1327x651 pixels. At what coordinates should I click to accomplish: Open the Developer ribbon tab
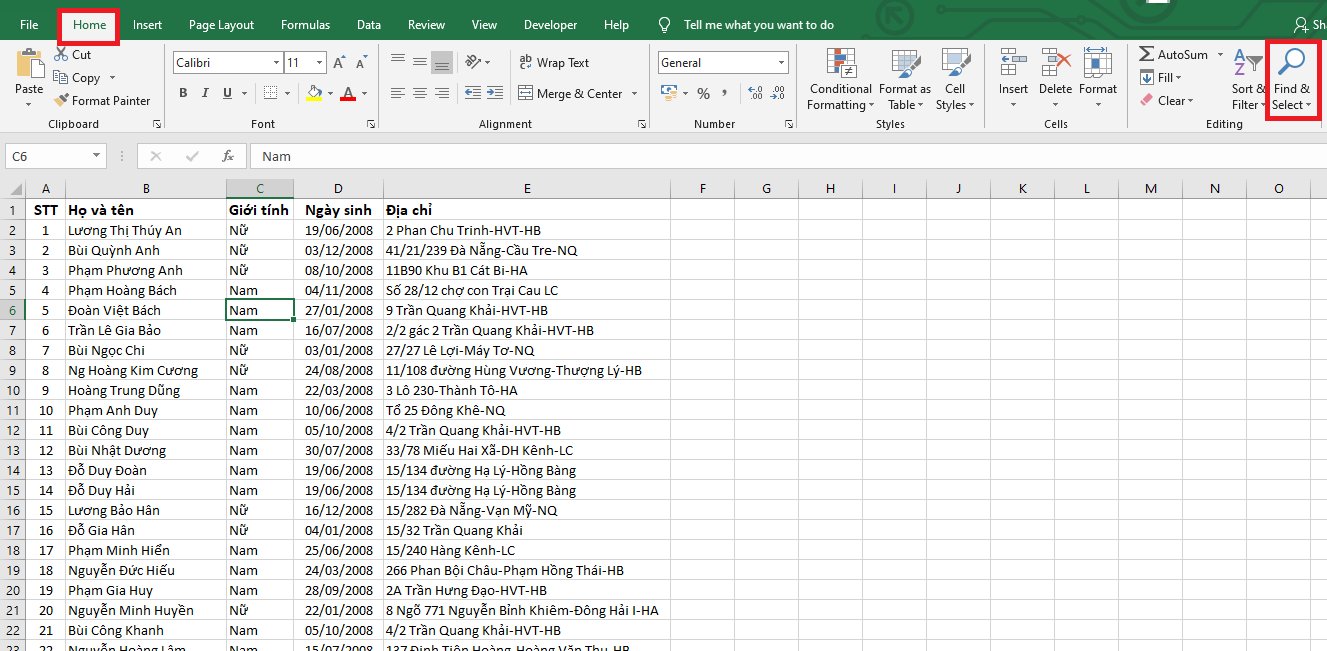(550, 24)
